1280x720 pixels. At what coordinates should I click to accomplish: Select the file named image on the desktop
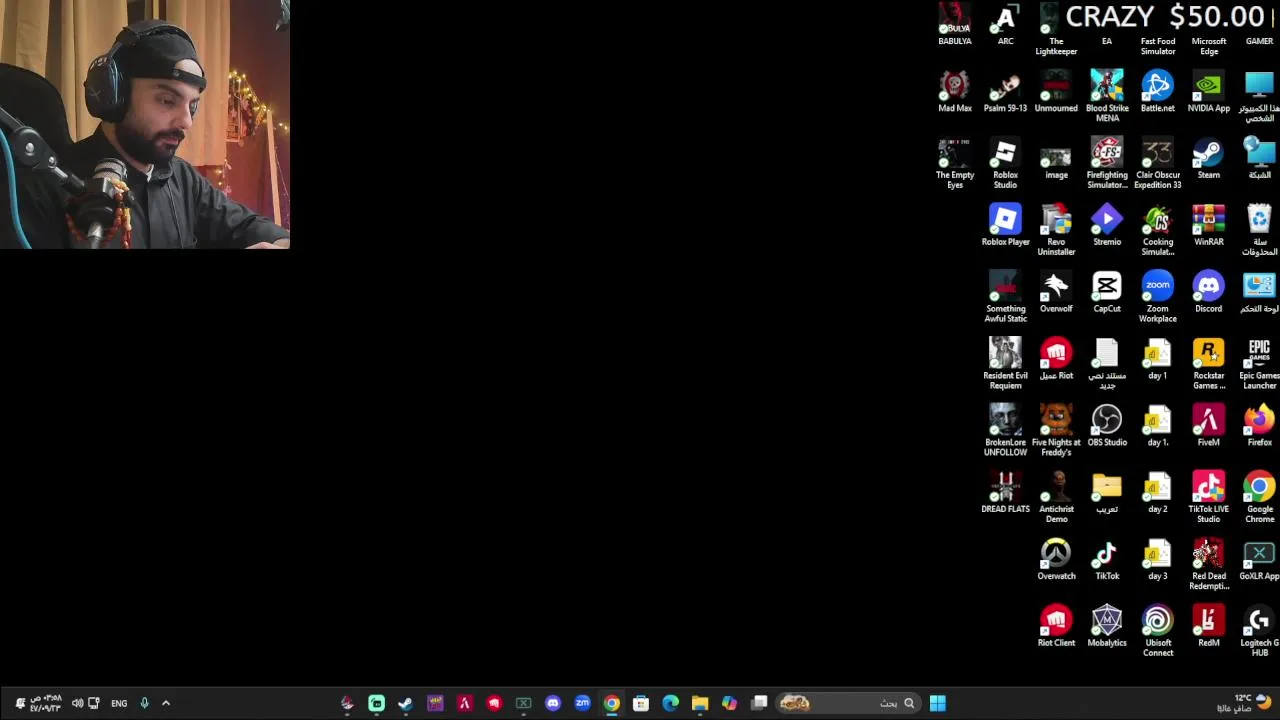[x=1056, y=159]
